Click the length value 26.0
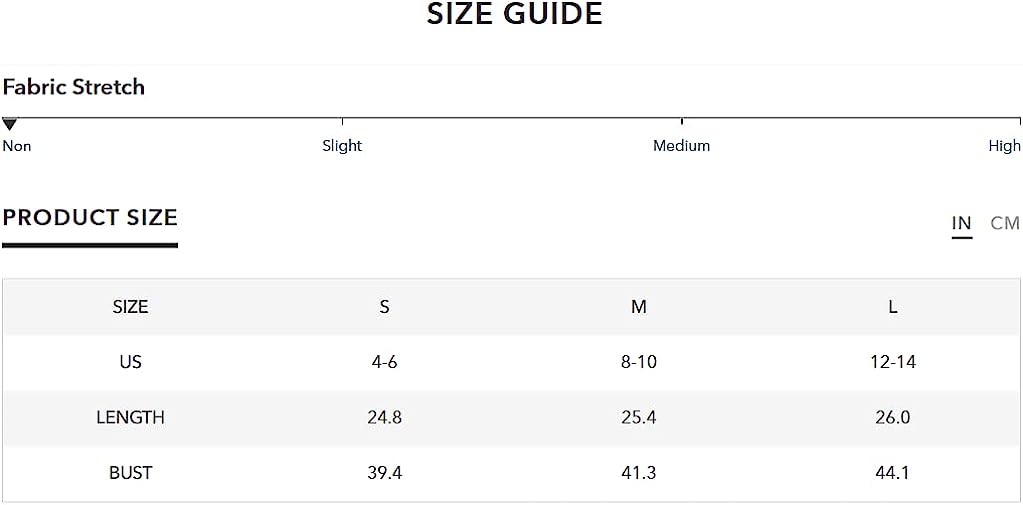1023x505 pixels. coord(893,417)
